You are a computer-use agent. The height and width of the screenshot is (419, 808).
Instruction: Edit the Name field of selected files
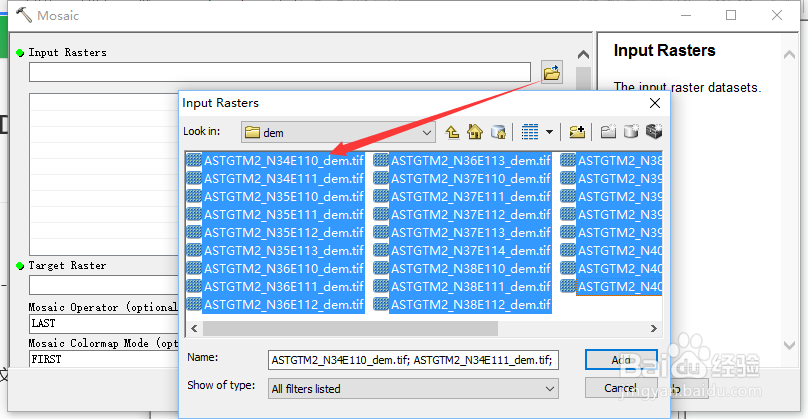click(413, 360)
